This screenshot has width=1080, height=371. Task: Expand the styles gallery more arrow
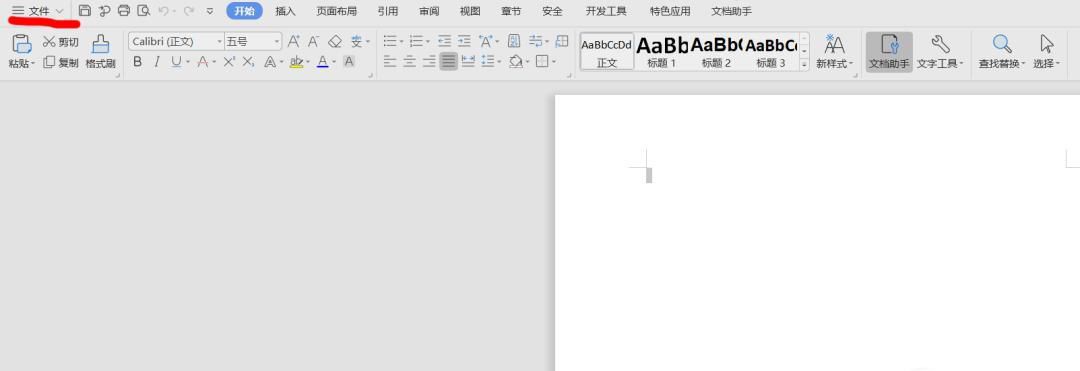(x=804, y=65)
